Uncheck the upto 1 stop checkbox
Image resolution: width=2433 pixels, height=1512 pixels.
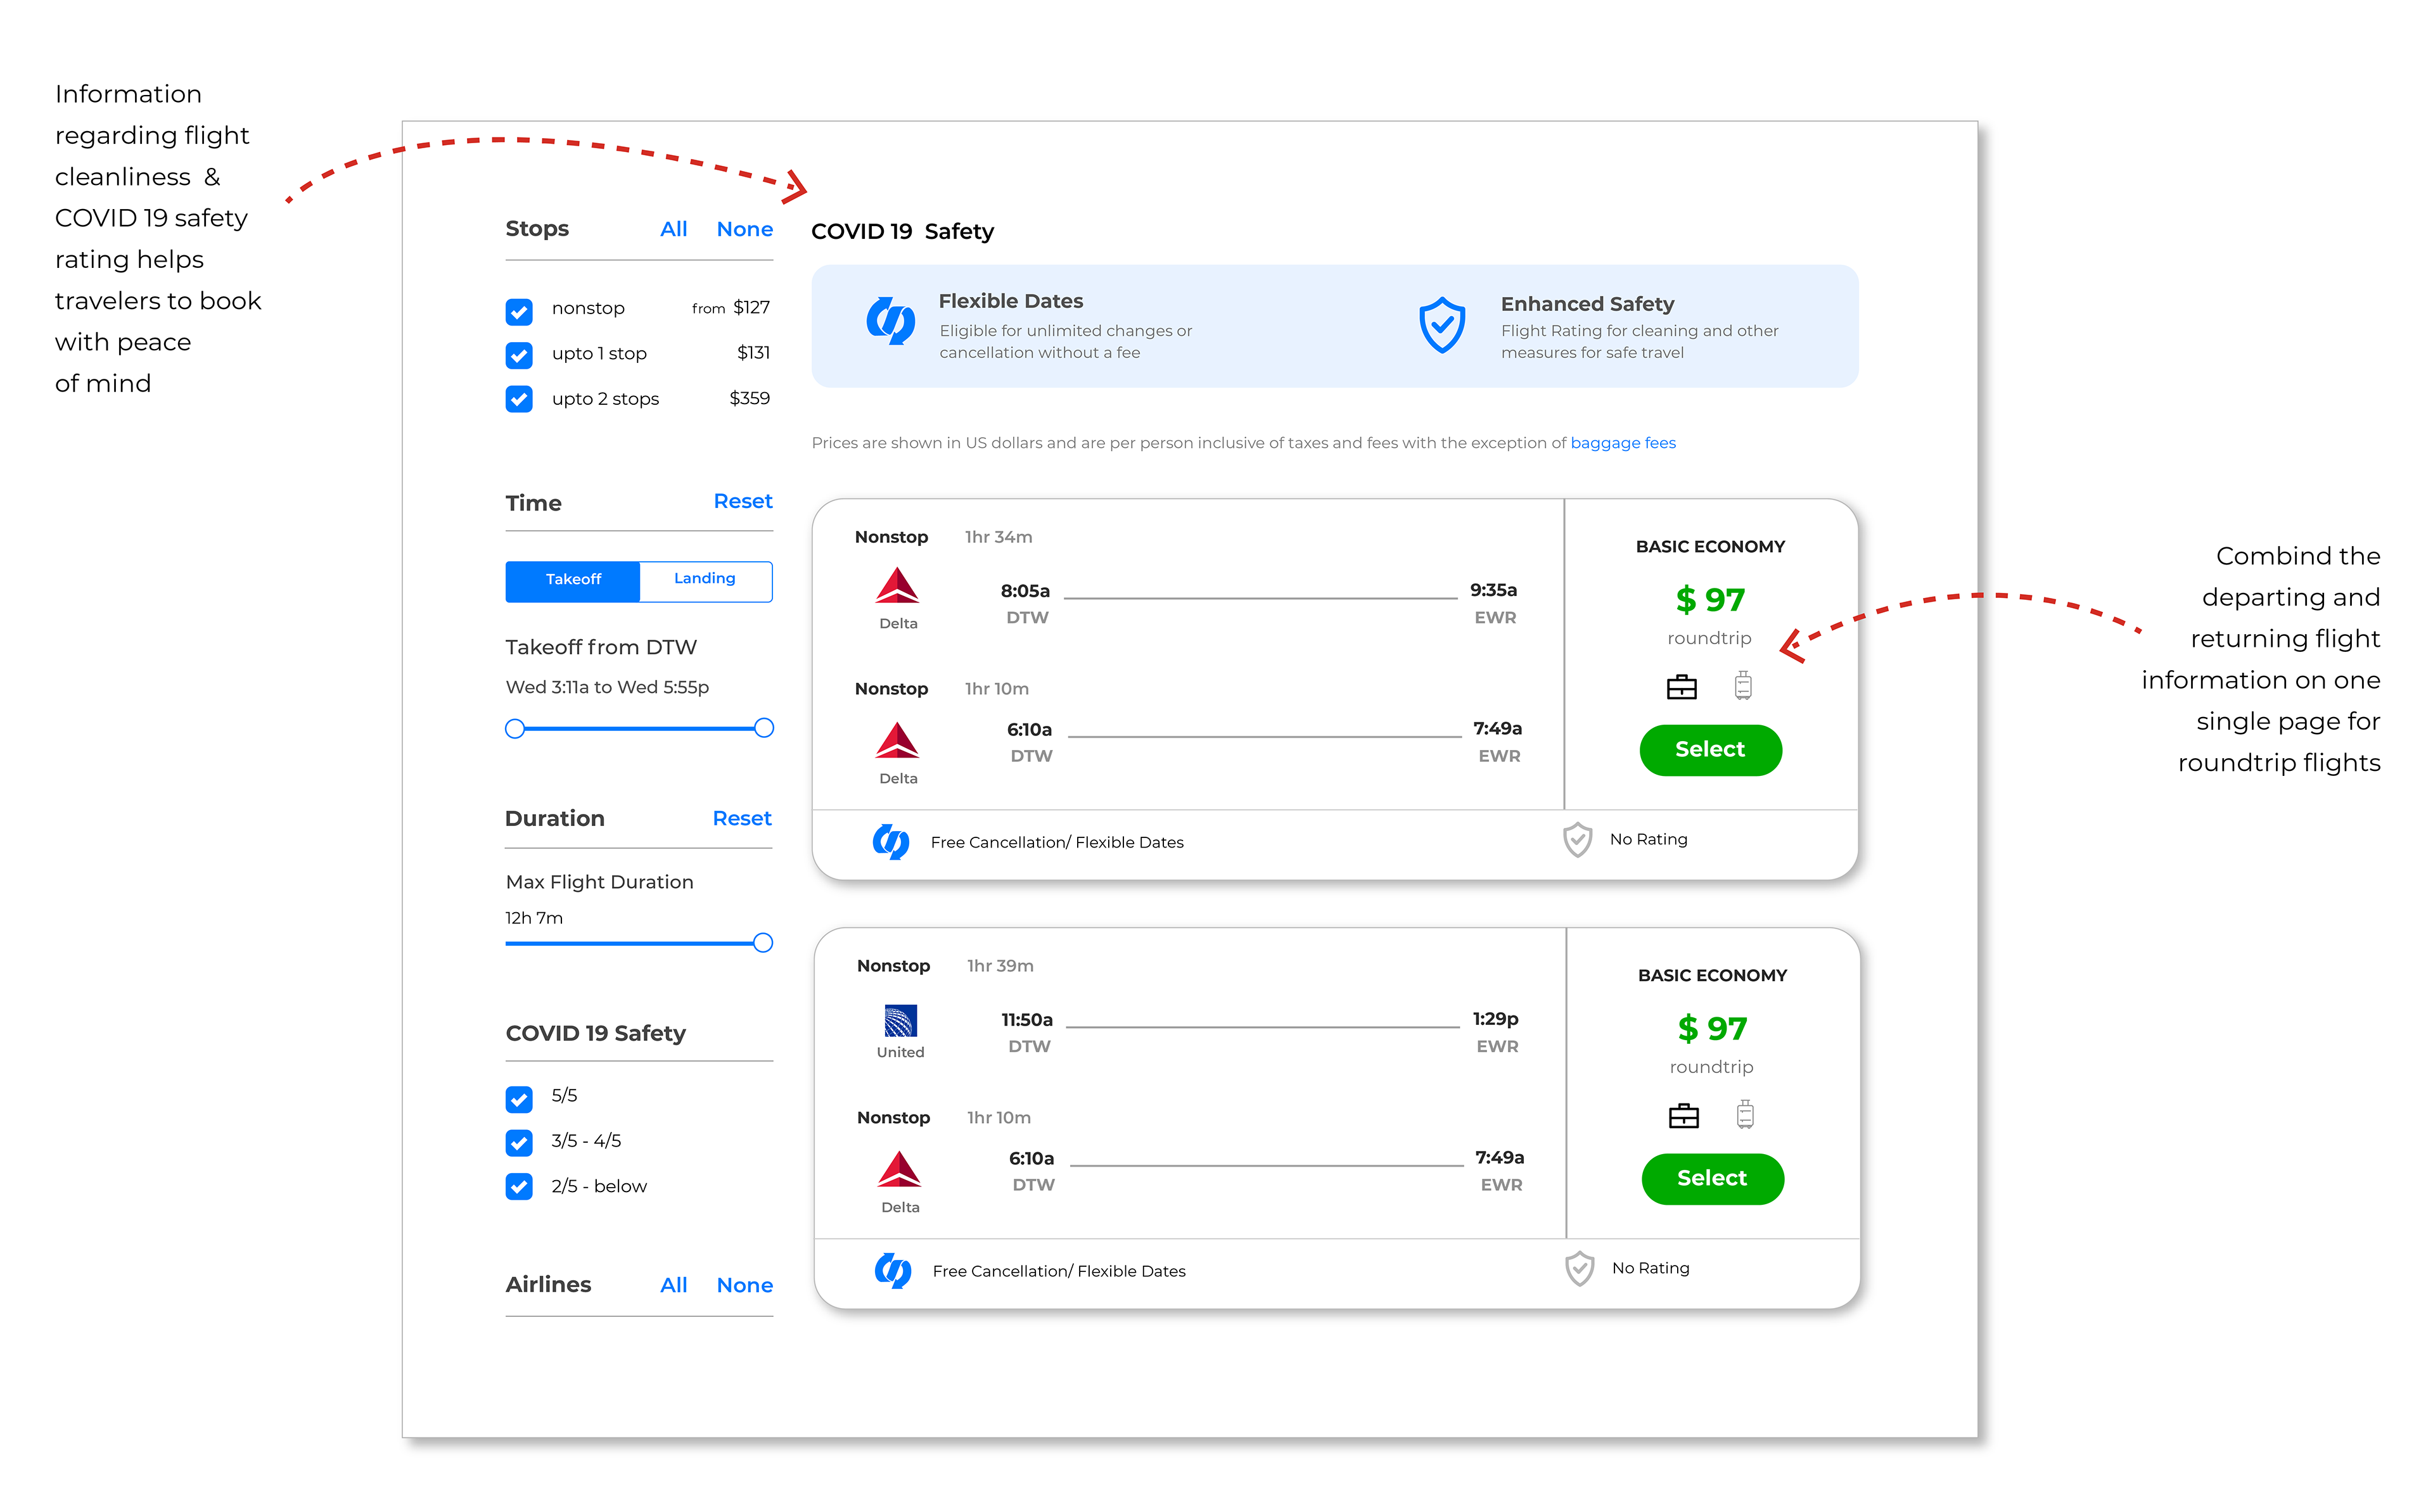[x=519, y=355]
